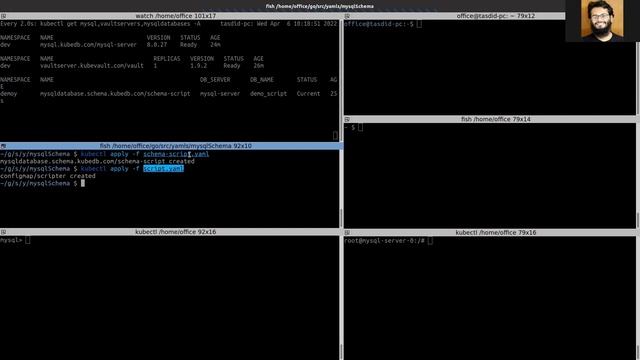Viewport: 640px width, 360px height.
Task: Click the root@mysql-server-0 shell prompt
Action: point(384,241)
